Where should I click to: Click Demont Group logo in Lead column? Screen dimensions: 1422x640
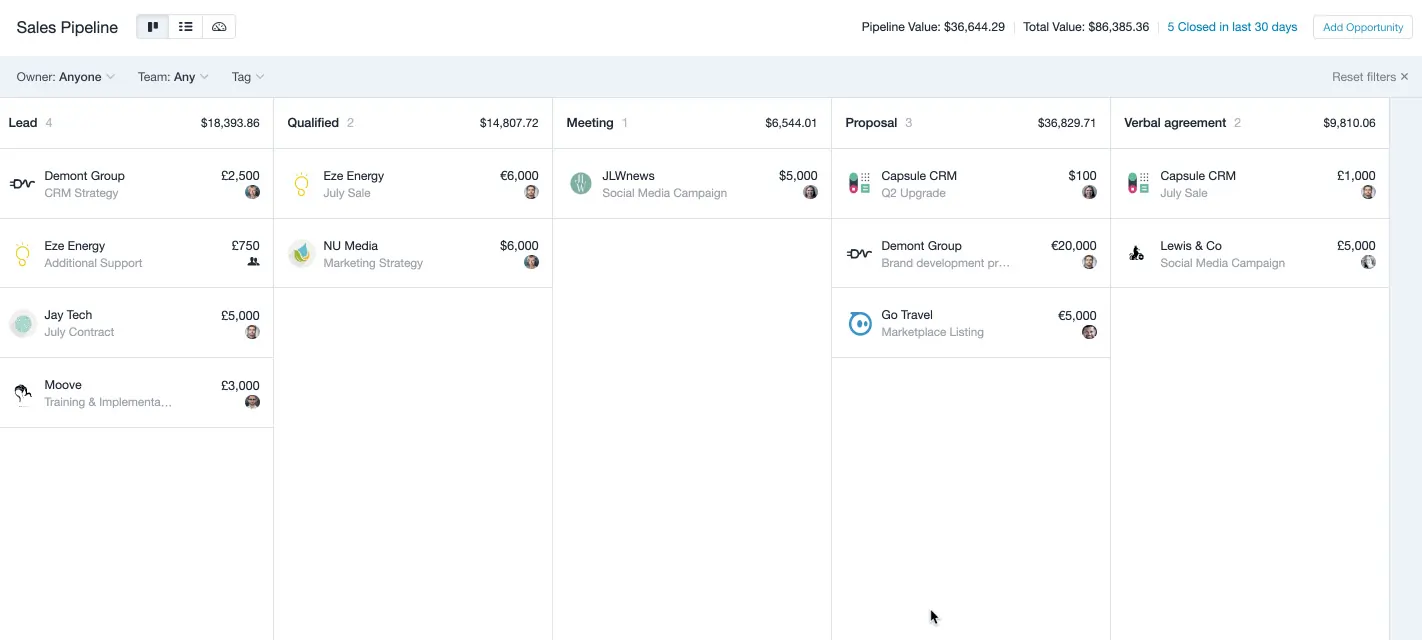click(22, 184)
